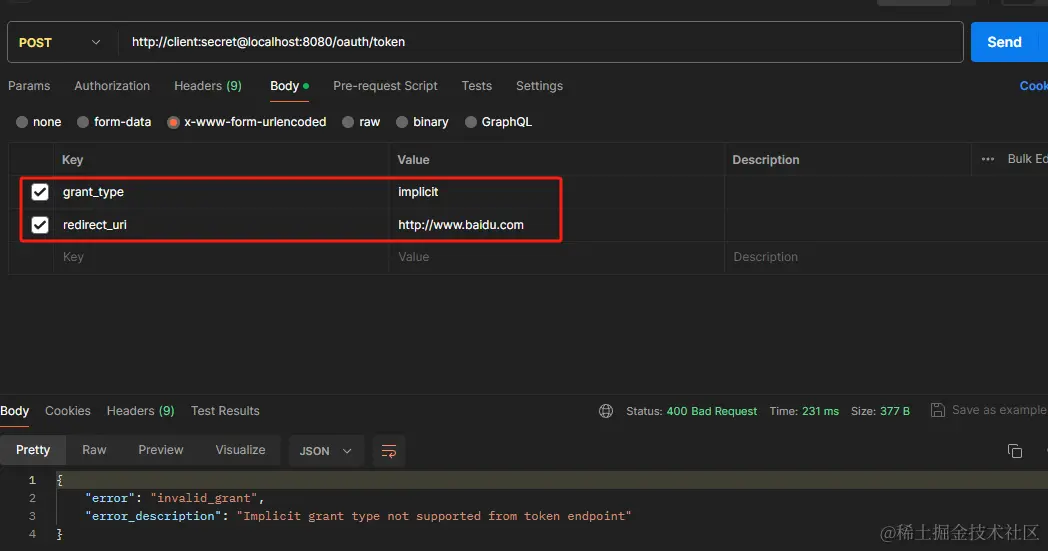This screenshot has width=1048, height=551.
Task: Click the Bulk Edit link
Action: click(1027, 158)
